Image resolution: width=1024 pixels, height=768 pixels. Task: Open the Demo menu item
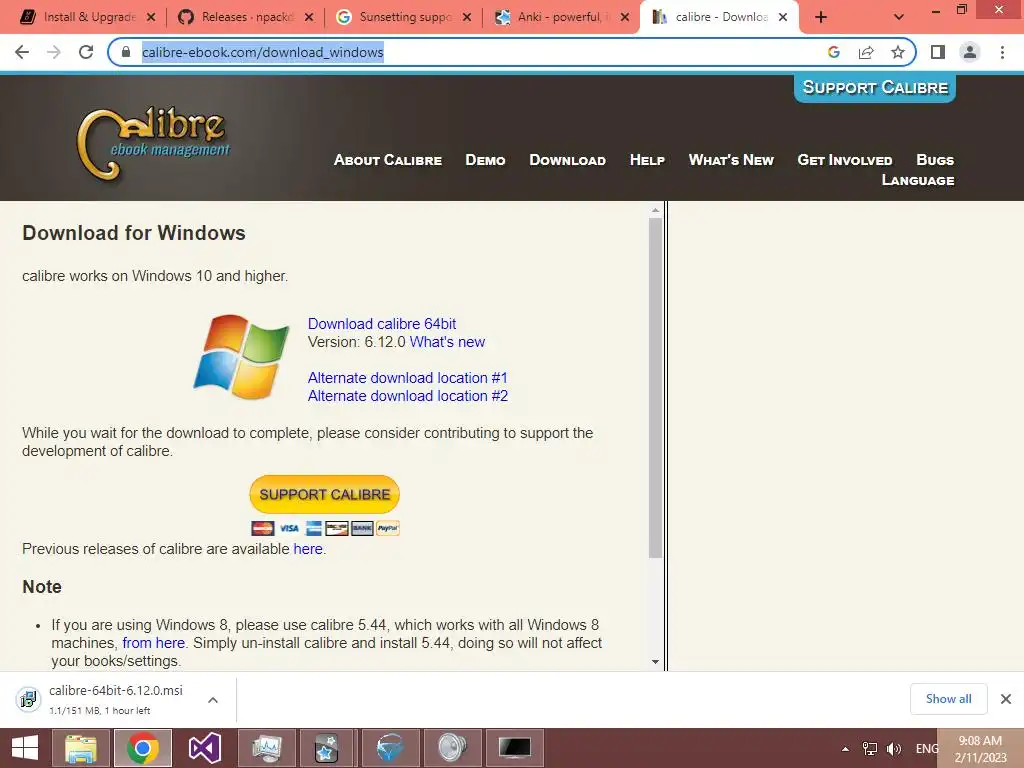[485, 160]
